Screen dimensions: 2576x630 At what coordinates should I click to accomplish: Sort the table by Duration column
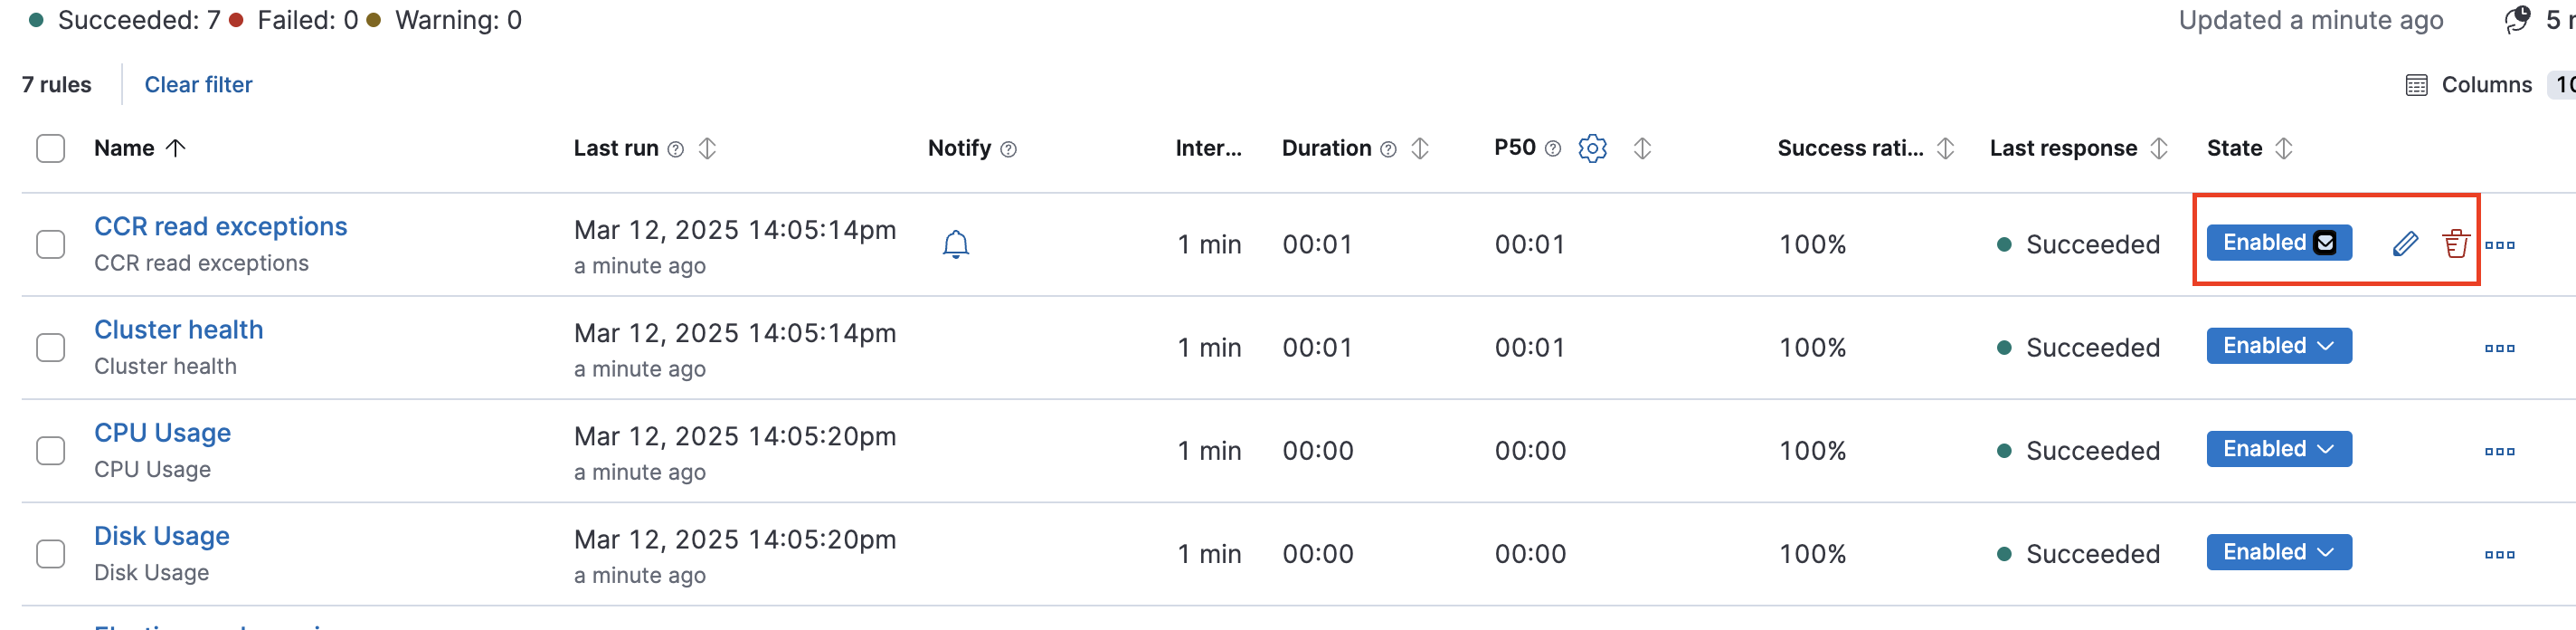1420,148
